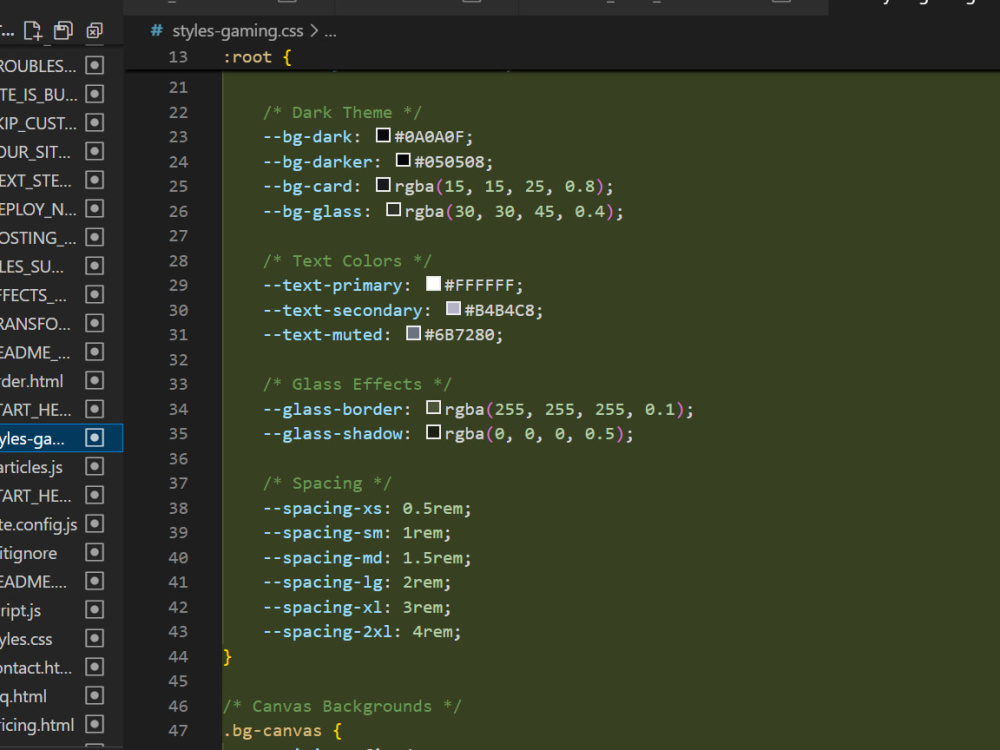The height and width of the screenshot is (750, 1000).
Task: Click the dot icon next to OUR_SIT...
Action: click(x=94, y=151)
